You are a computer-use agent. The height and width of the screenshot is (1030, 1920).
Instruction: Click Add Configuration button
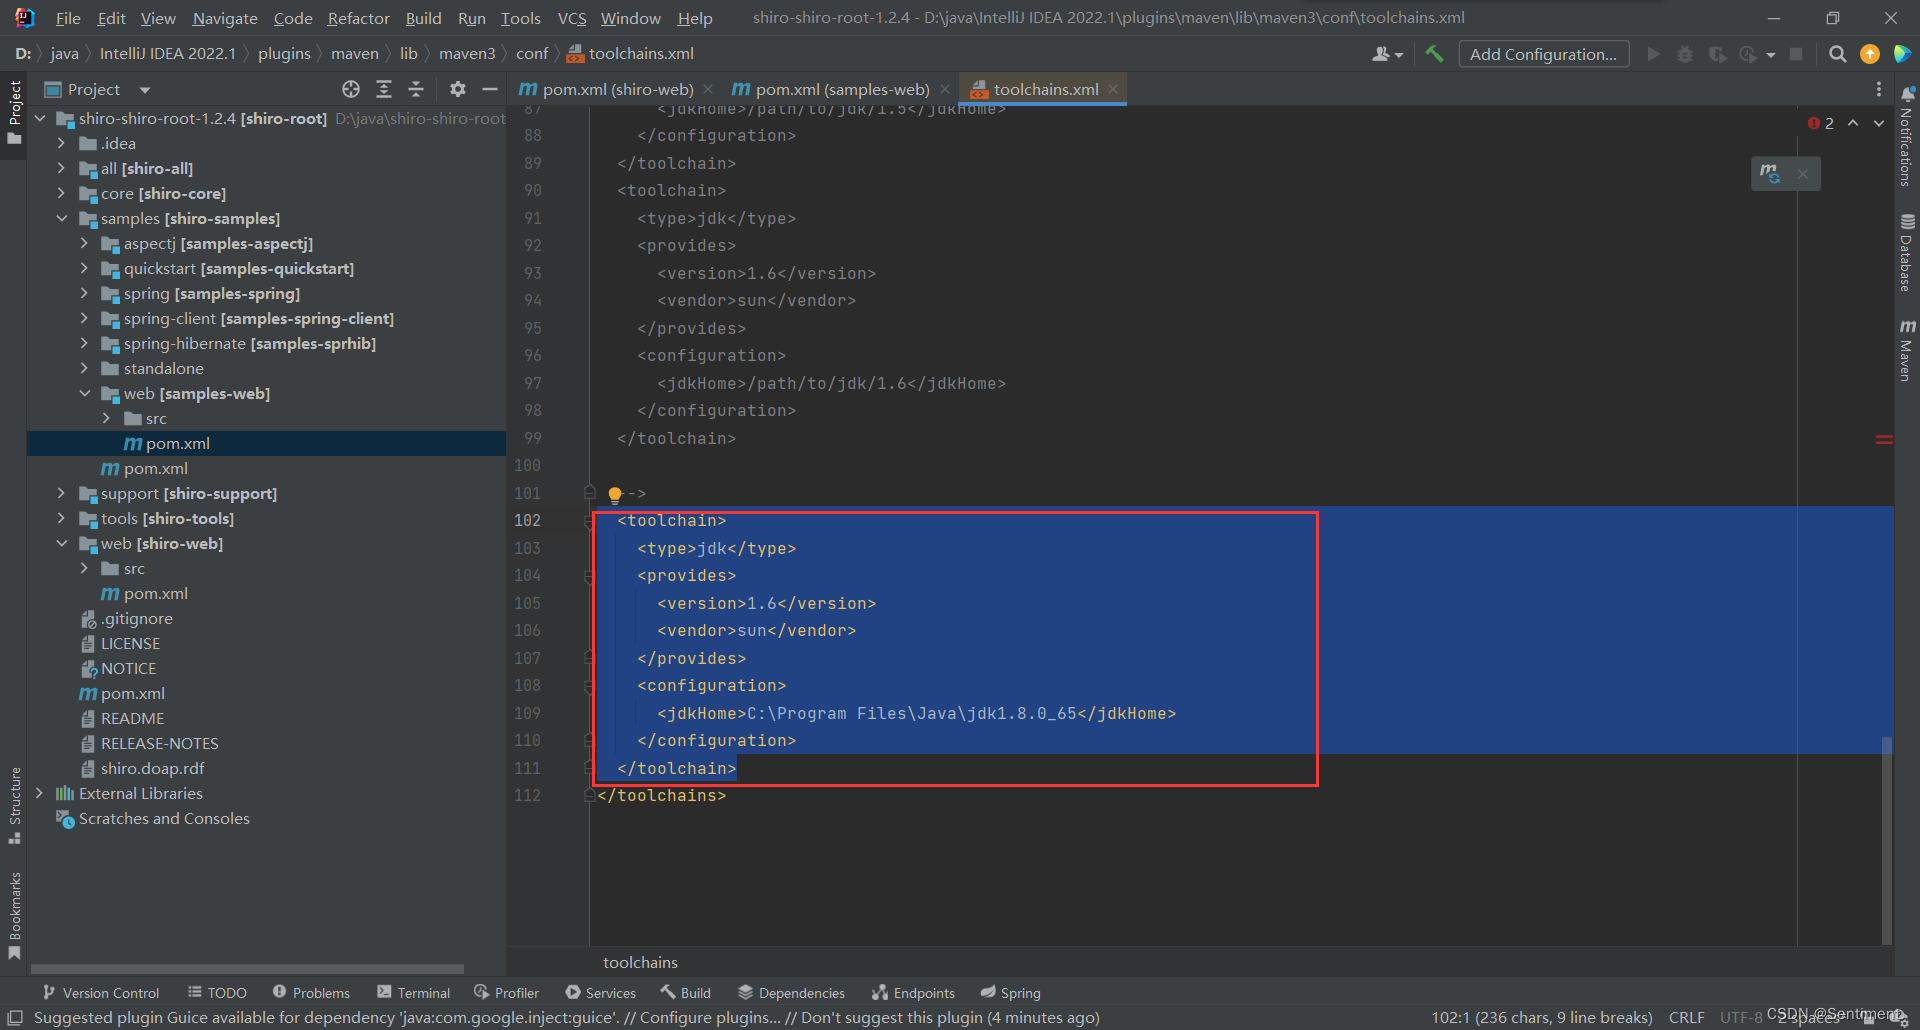click(x=1543, y=54)
